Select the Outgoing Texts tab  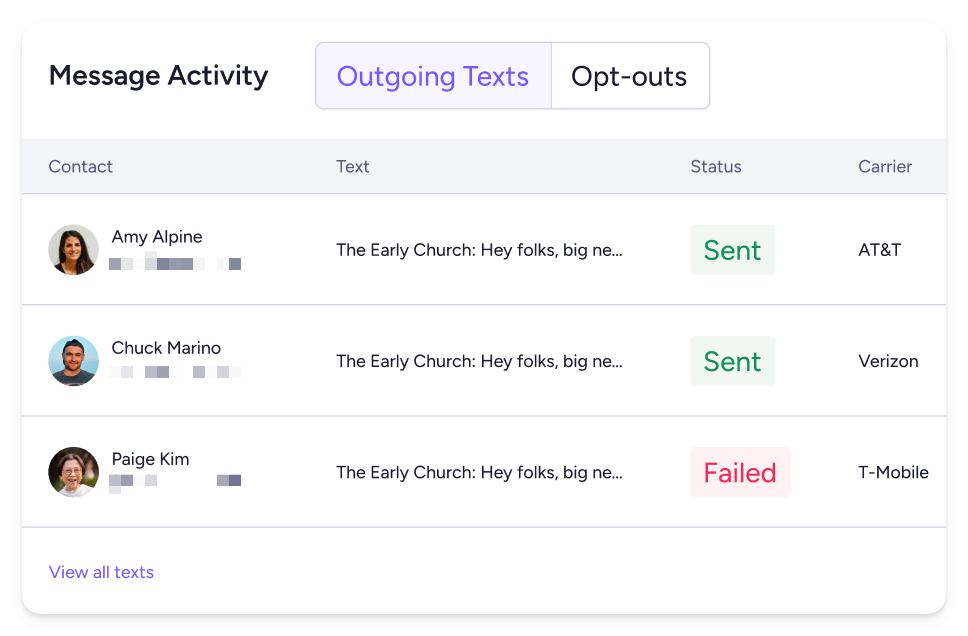click(433, 75)
